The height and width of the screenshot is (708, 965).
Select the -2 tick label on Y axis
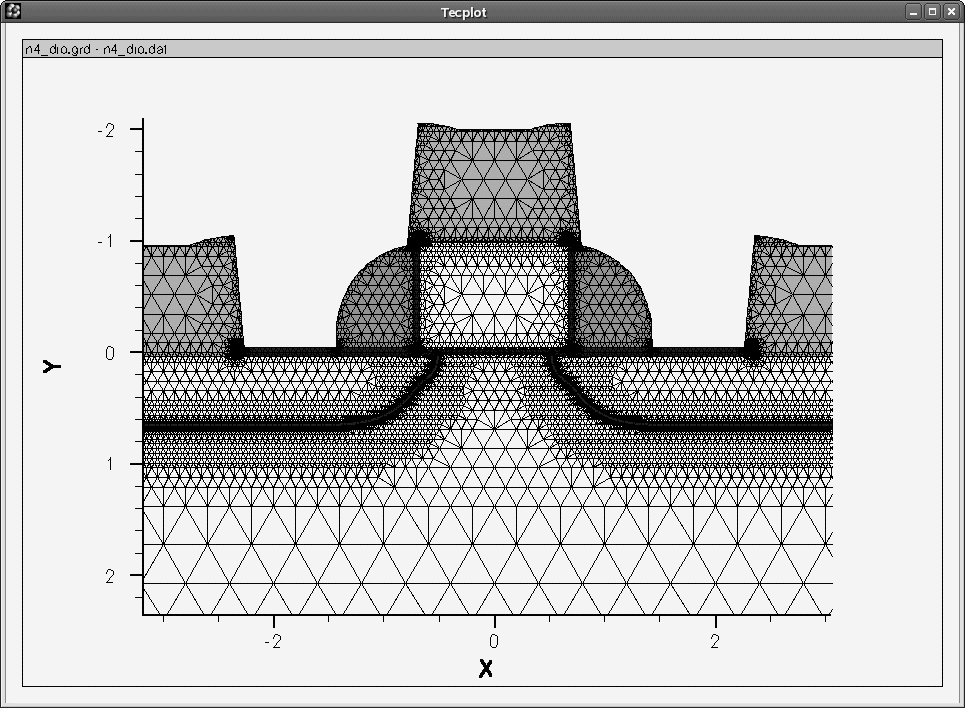point(105,130)
